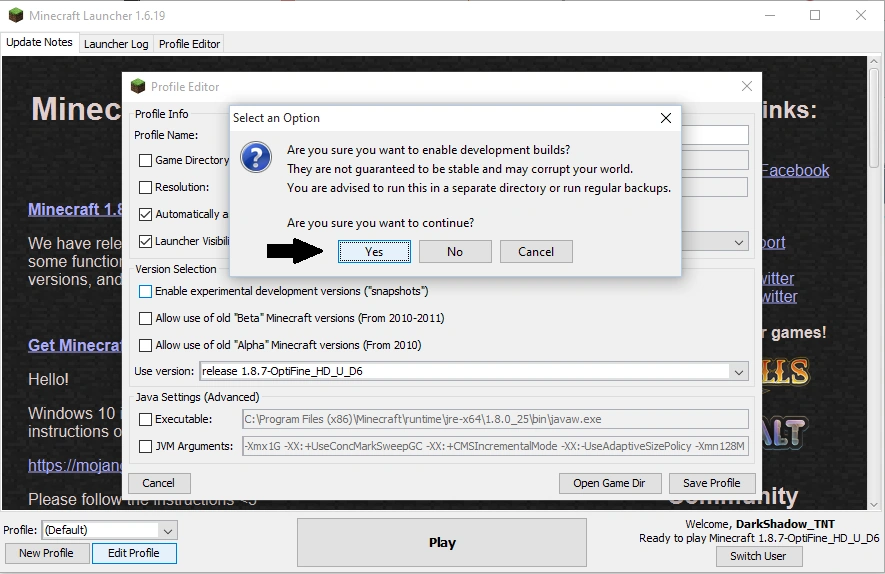This screenshot has width=885, height=574.
Task: Uncheck the Automatically ask checkbox
Action: tap(145, 214)
